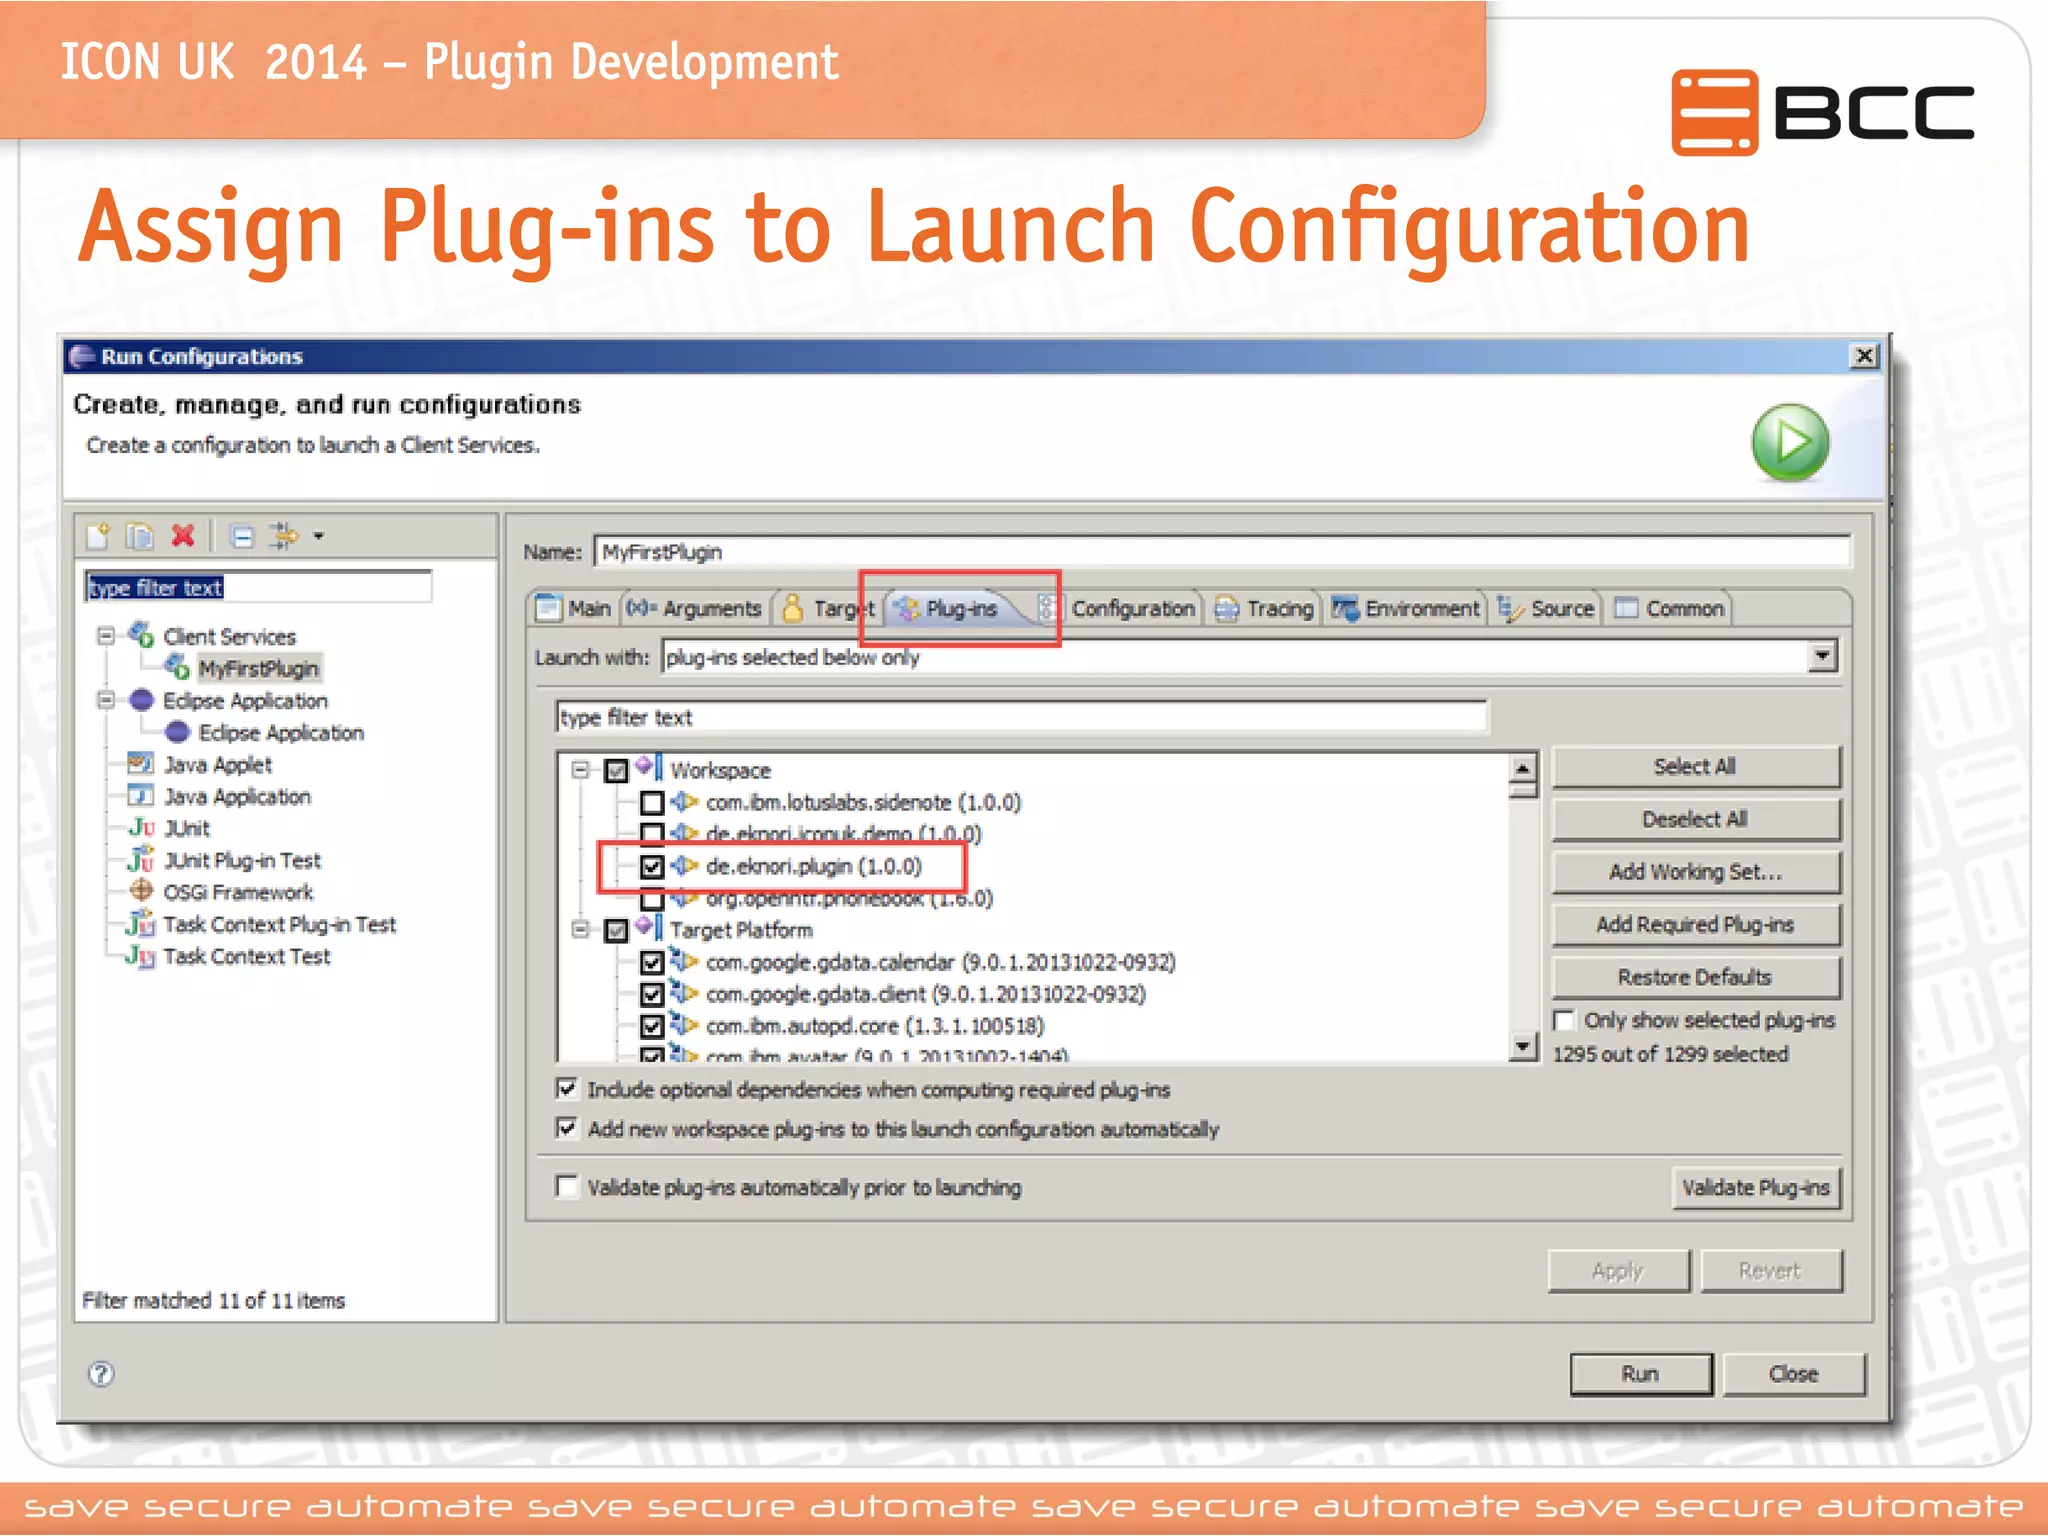2048x1536 pixels.
Task: Click the JUnit icon
Action: [x=142, y=828]
